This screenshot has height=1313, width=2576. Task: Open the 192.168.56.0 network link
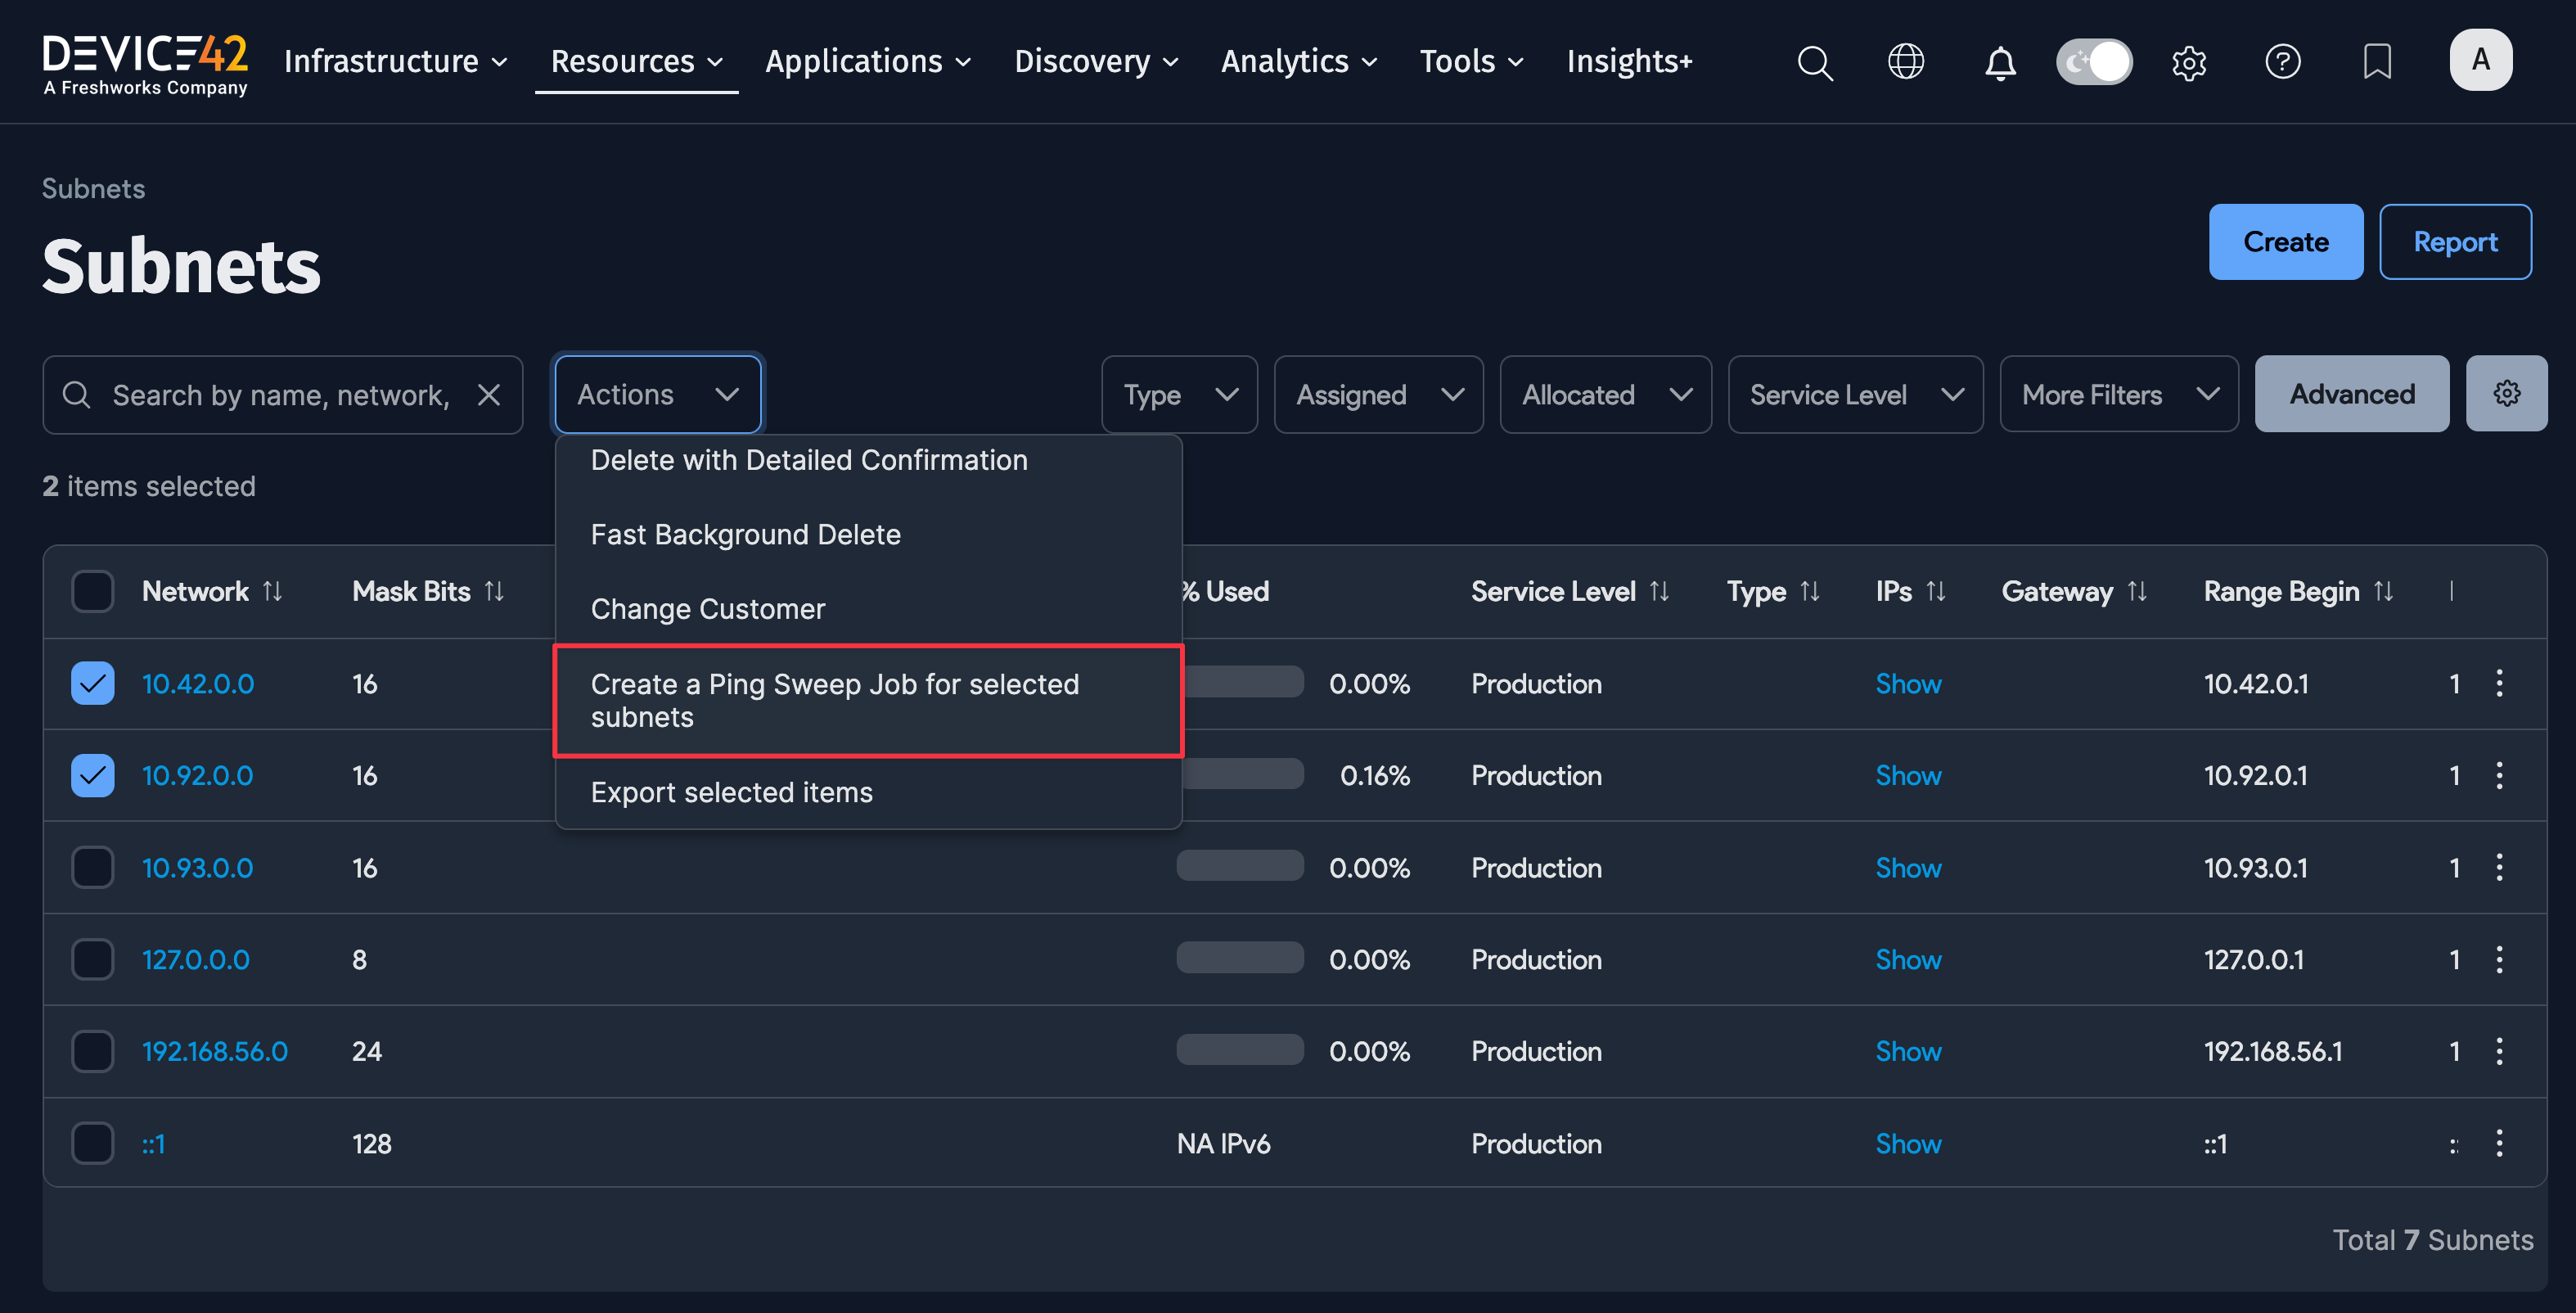coord(215,1052)
